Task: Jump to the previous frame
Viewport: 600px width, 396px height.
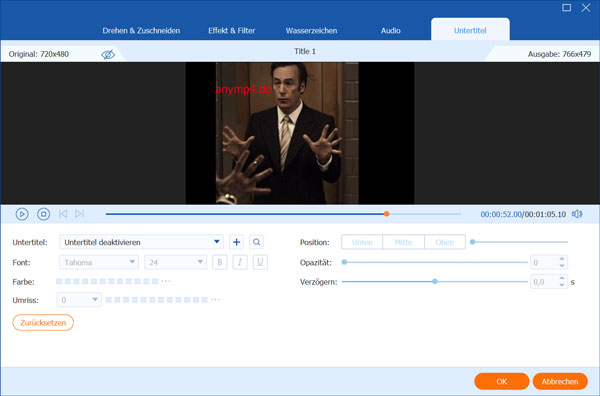Action: (63, 214)
